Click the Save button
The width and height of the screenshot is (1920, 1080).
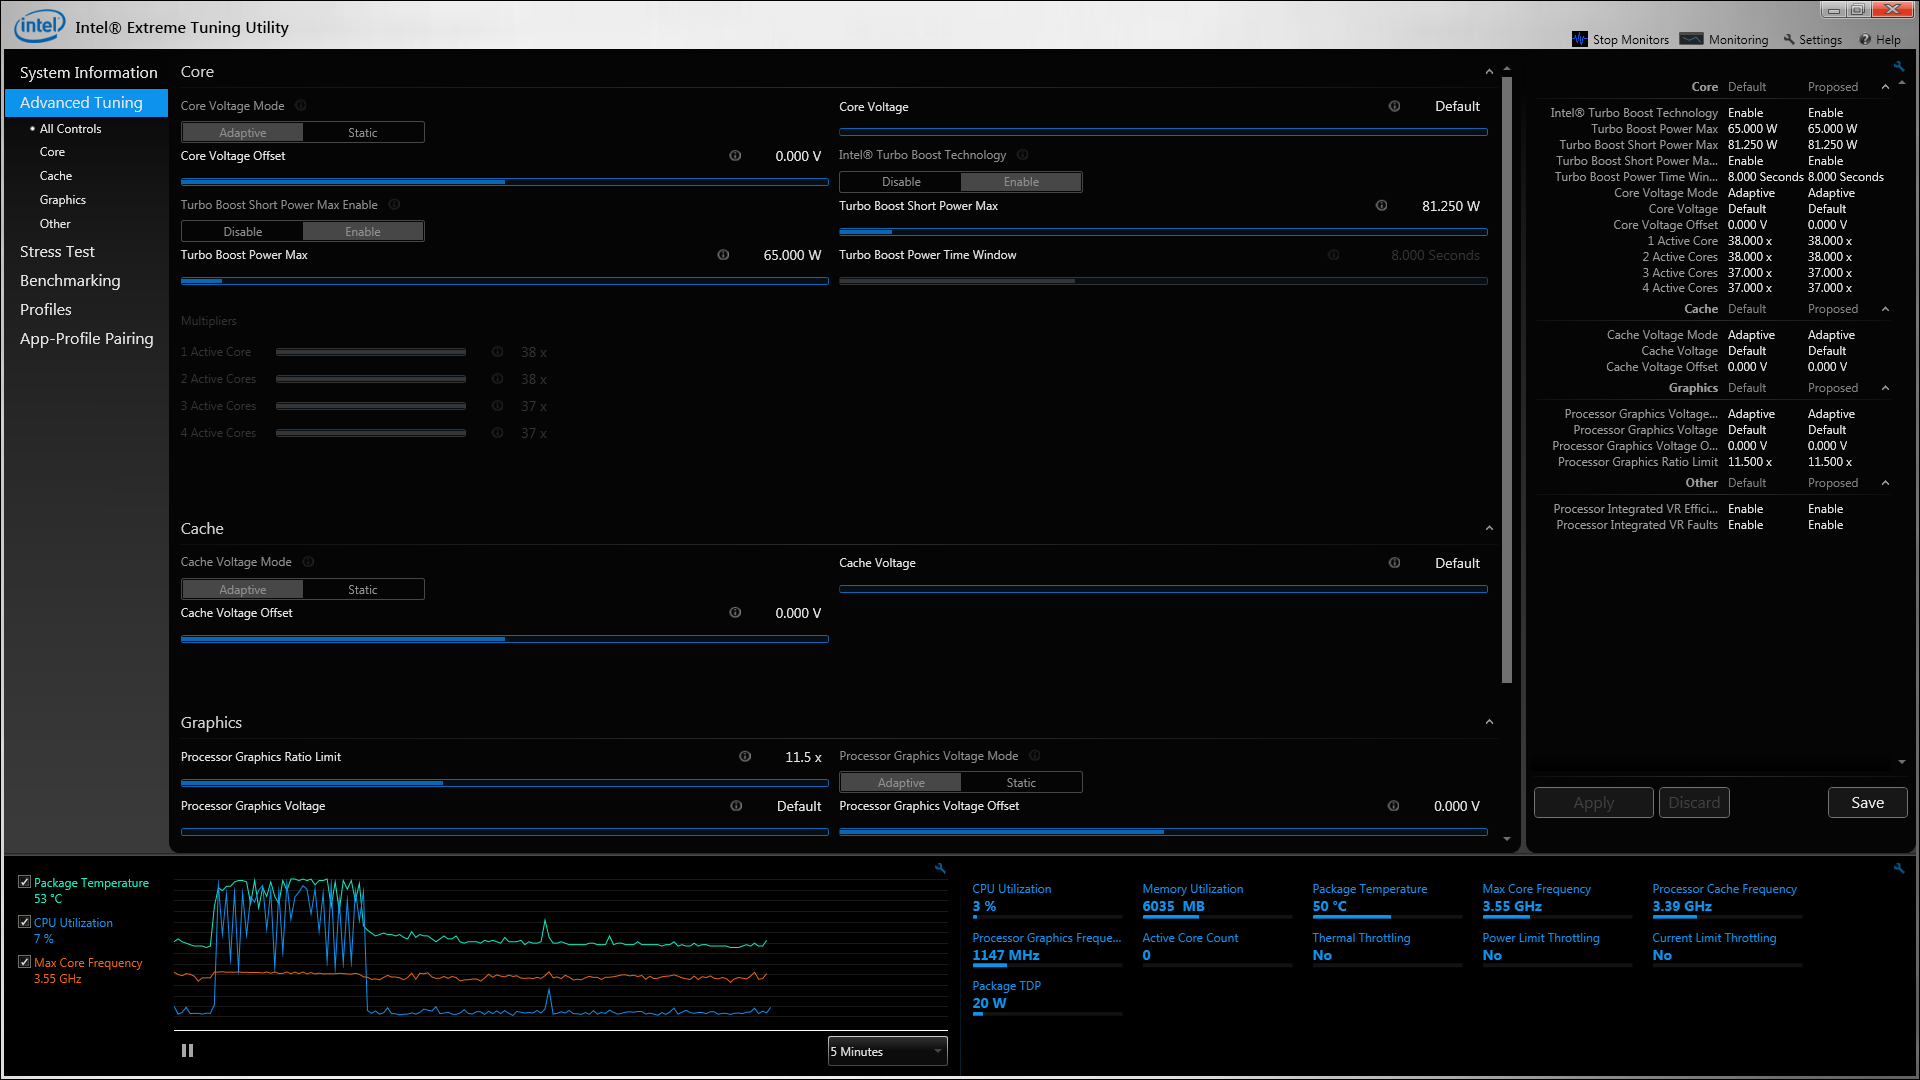tap(1867, 803)
